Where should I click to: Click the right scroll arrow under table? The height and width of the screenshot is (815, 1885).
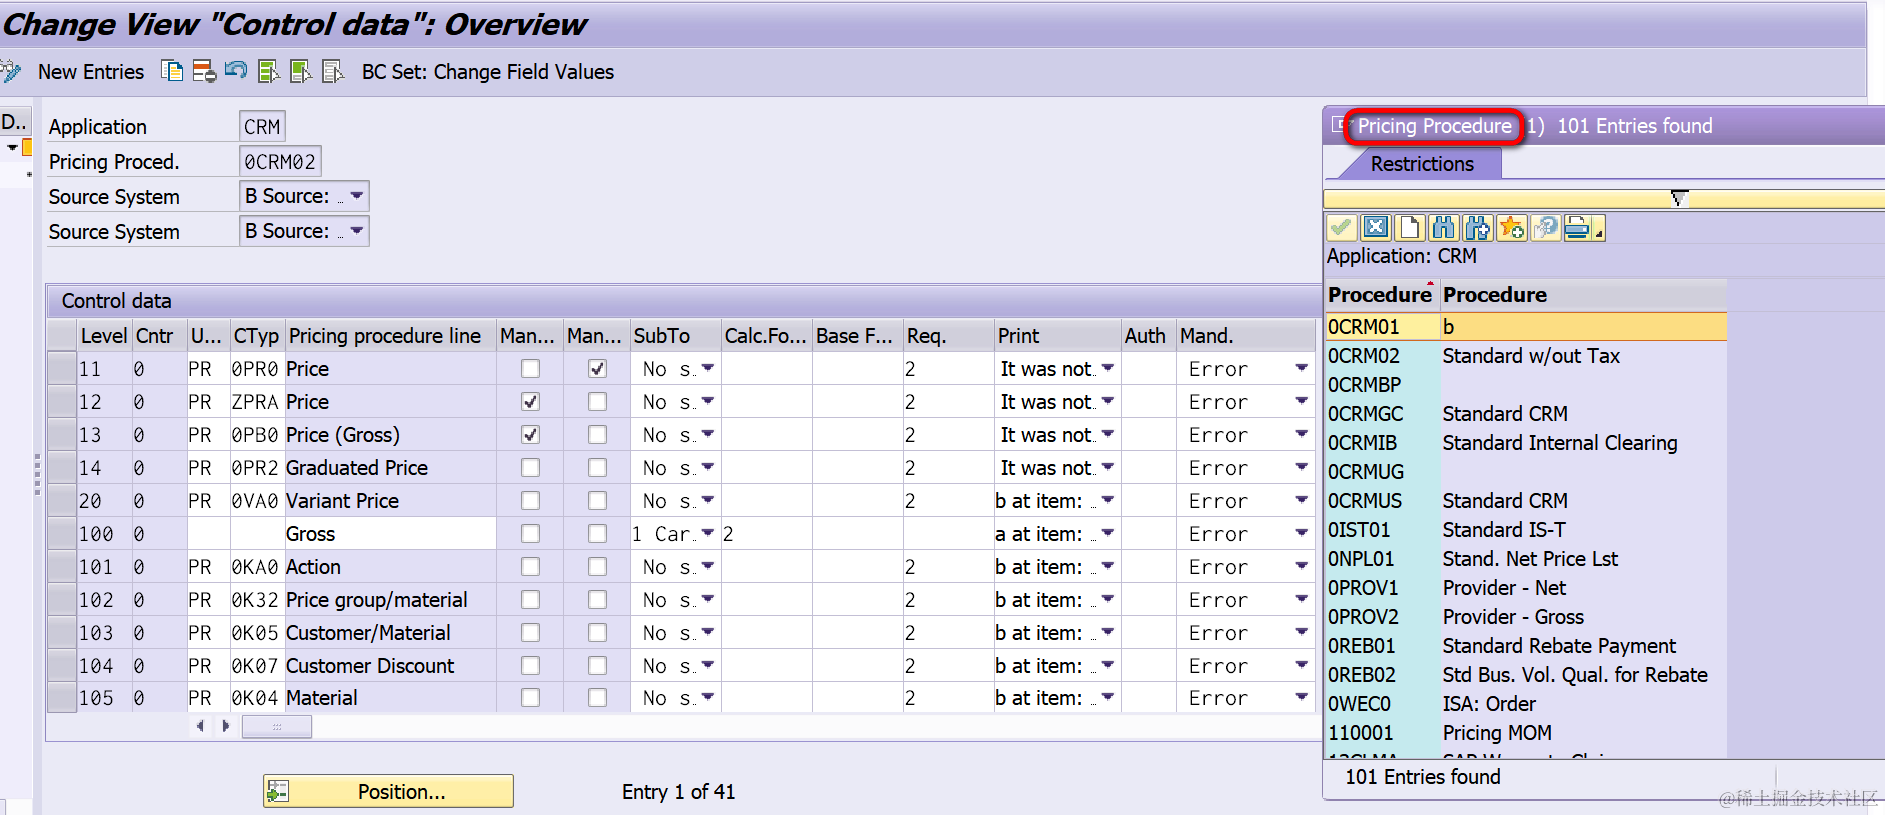(x=226, y=726)
